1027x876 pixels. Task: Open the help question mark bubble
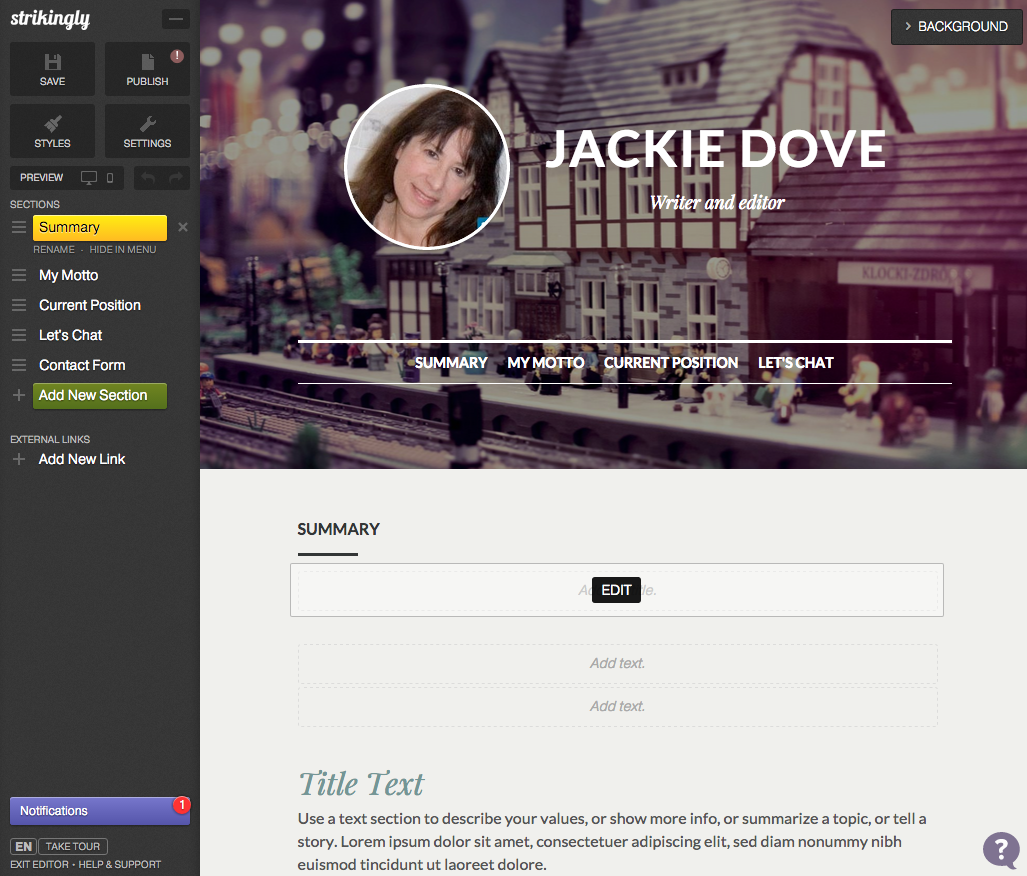(x=1000, y=849)
